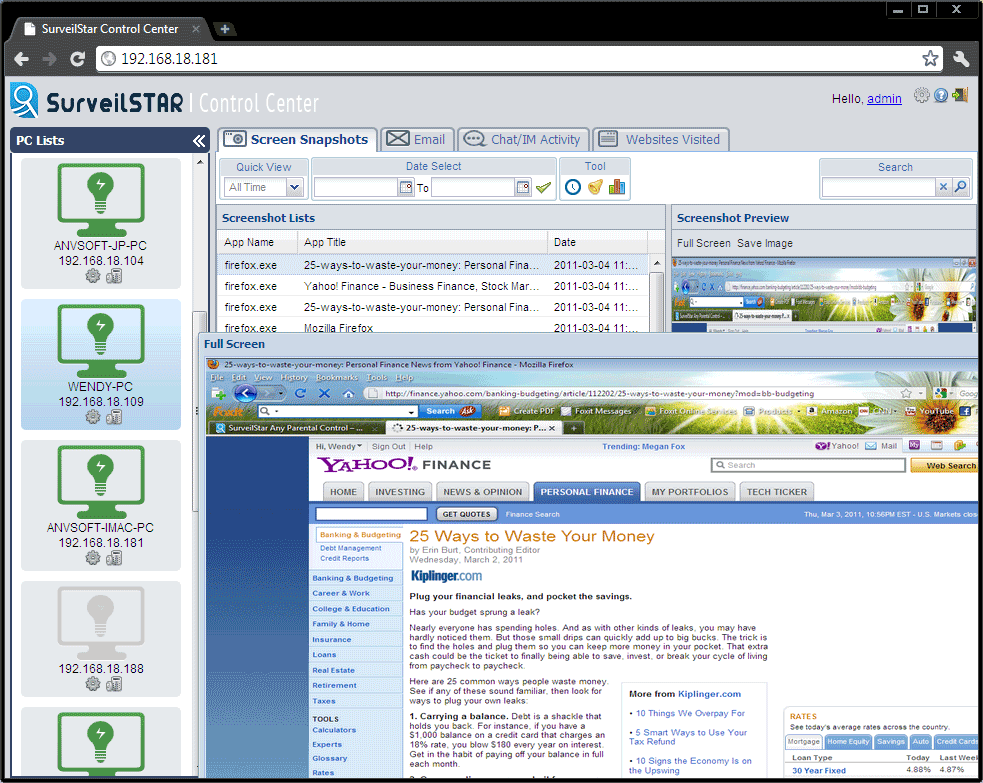Open the gear settings for ANVSOFT-IMAC-PC
This screenshot has height=783, width=983.
pos(93,558)
